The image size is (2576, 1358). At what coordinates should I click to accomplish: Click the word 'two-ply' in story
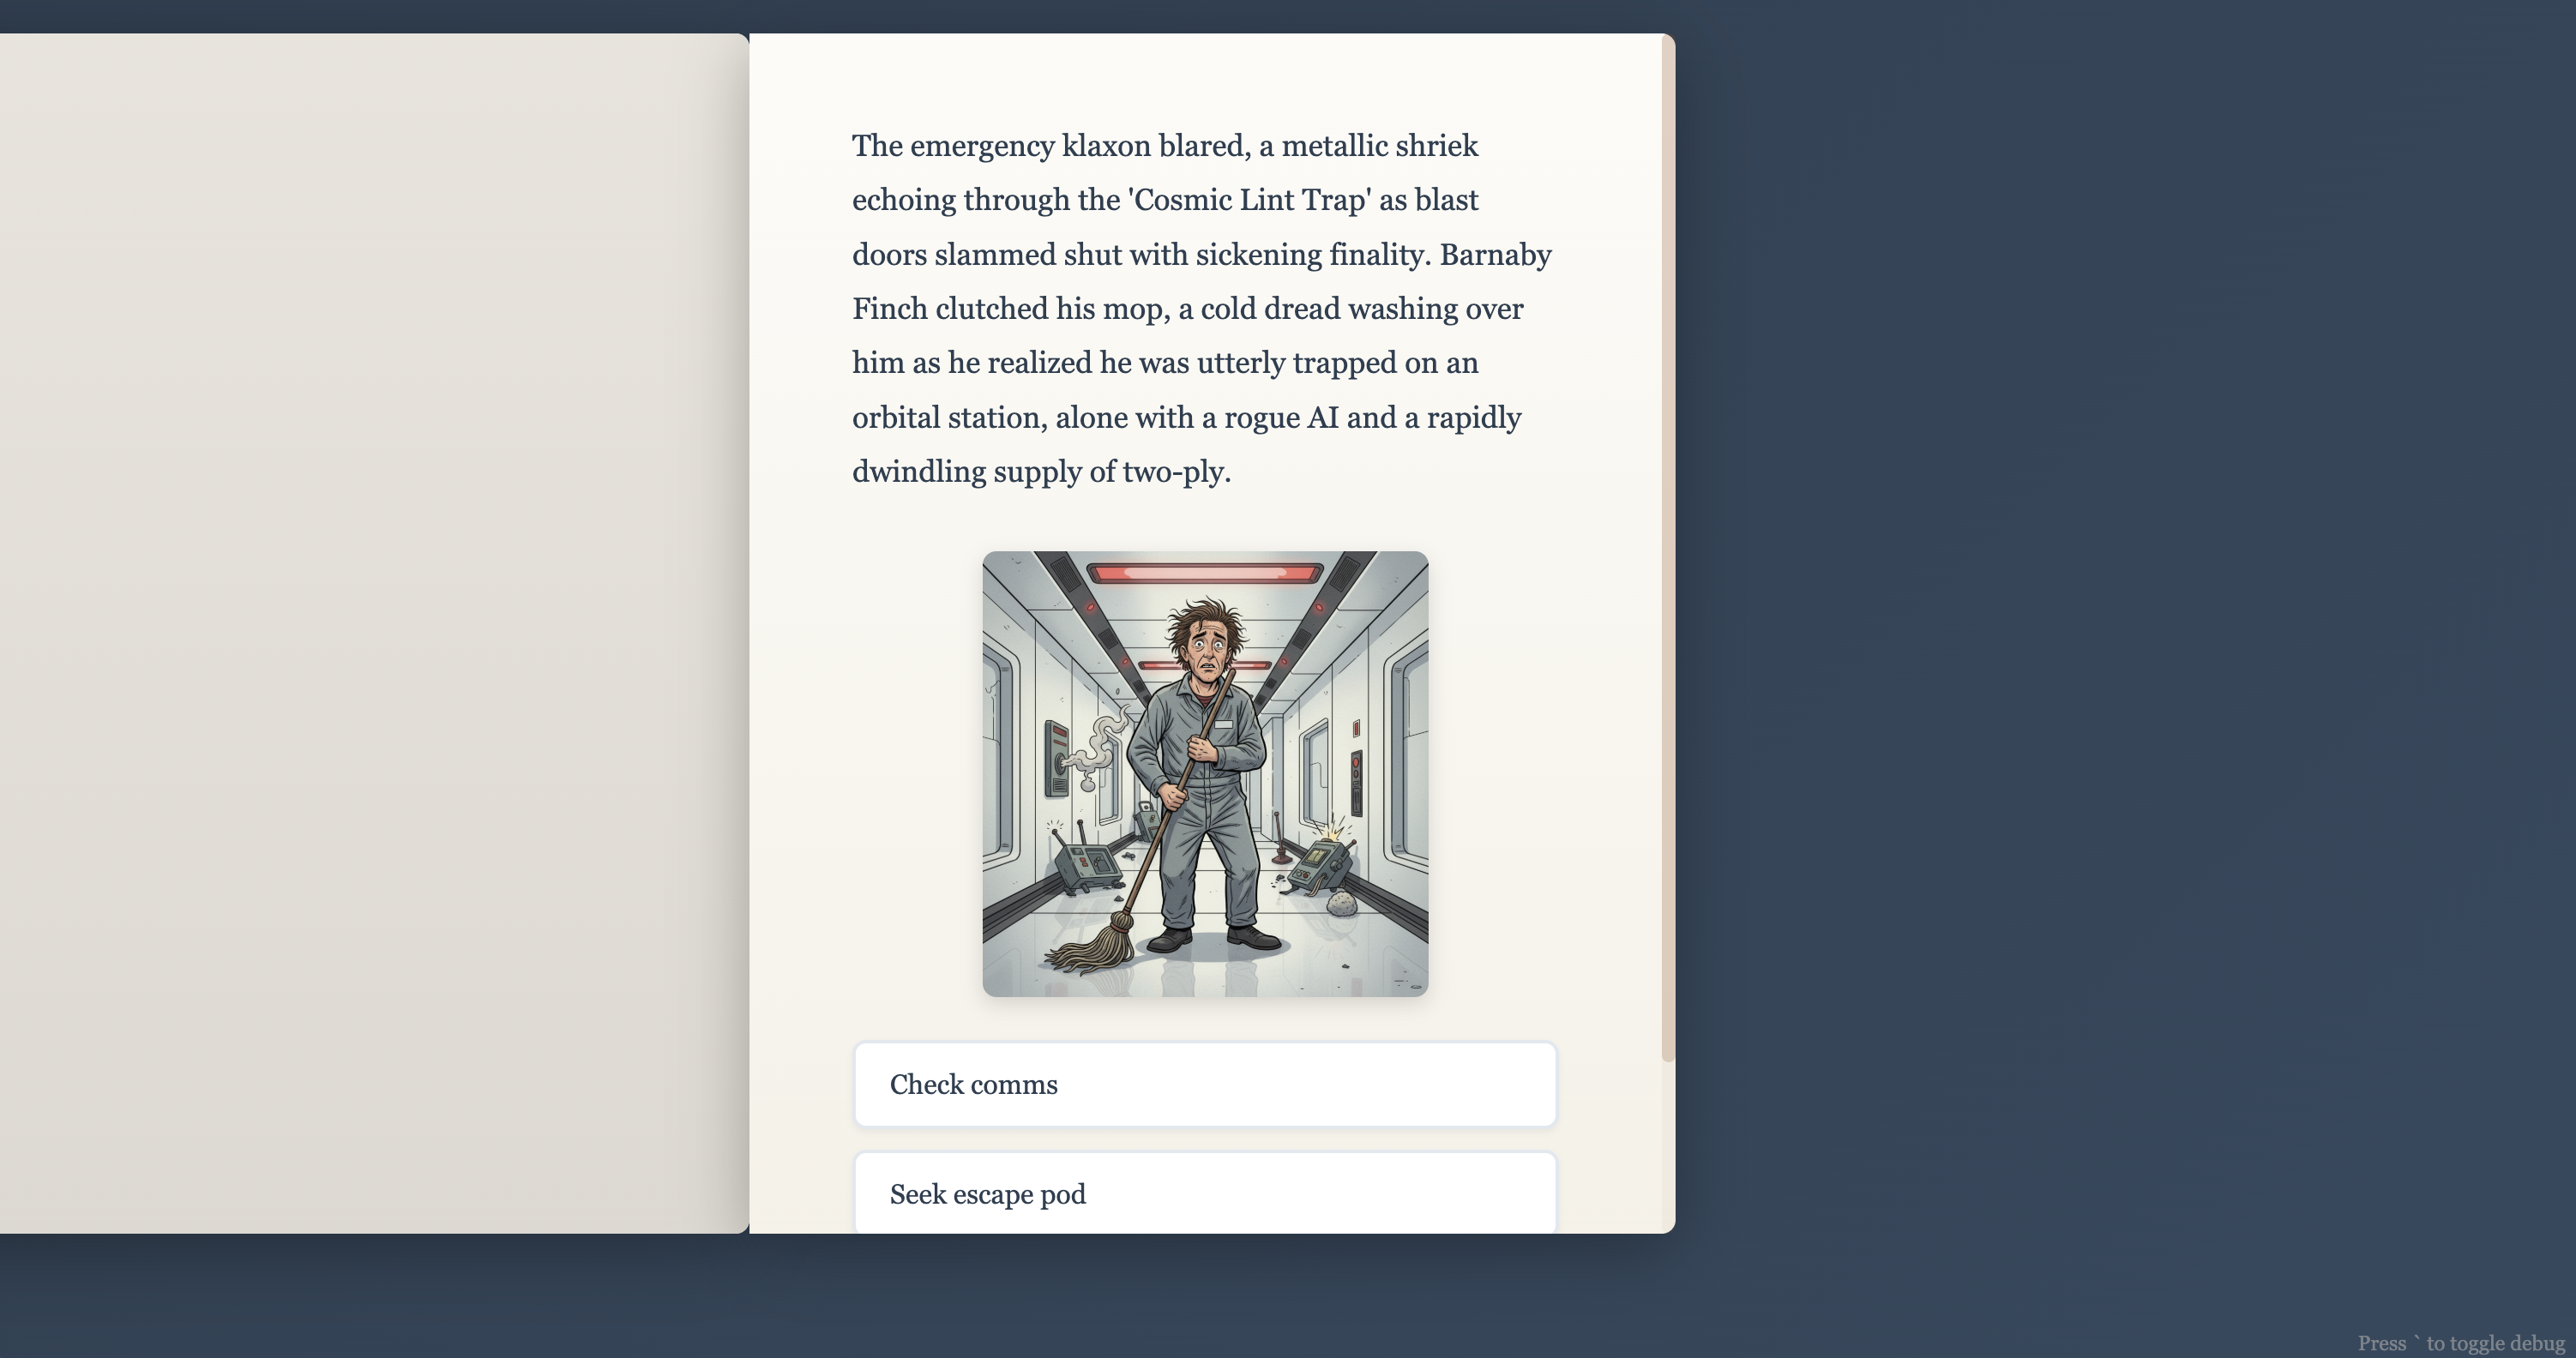point(1173,471)
